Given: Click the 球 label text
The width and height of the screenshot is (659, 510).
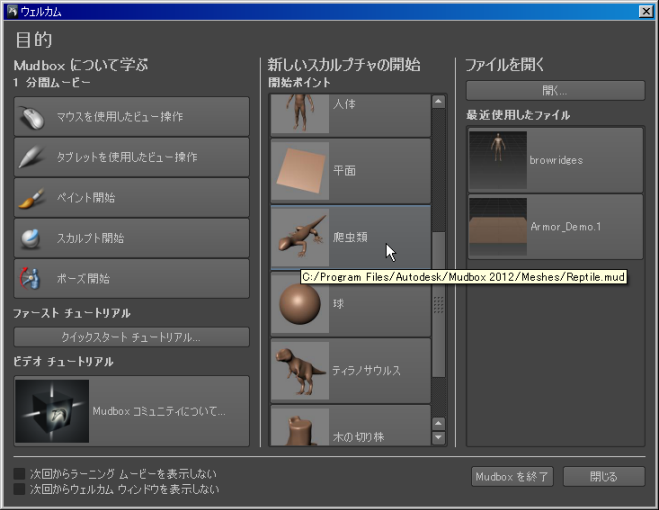Looking at the screenshot, I should [338, 304].
